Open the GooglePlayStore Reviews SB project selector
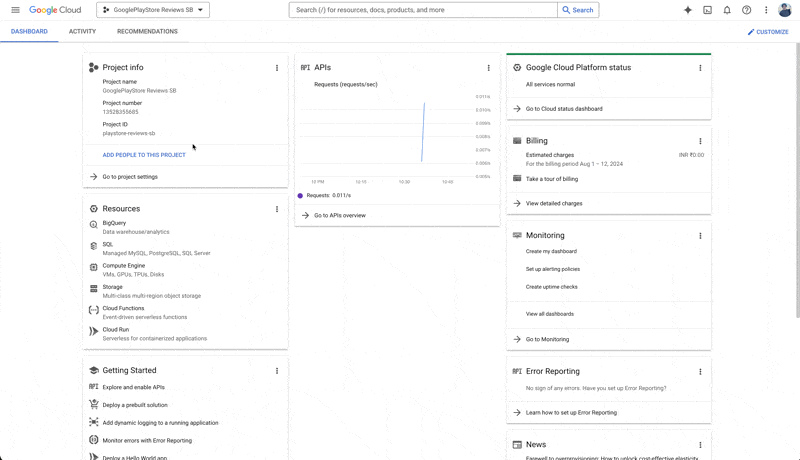 coord(153,10)
